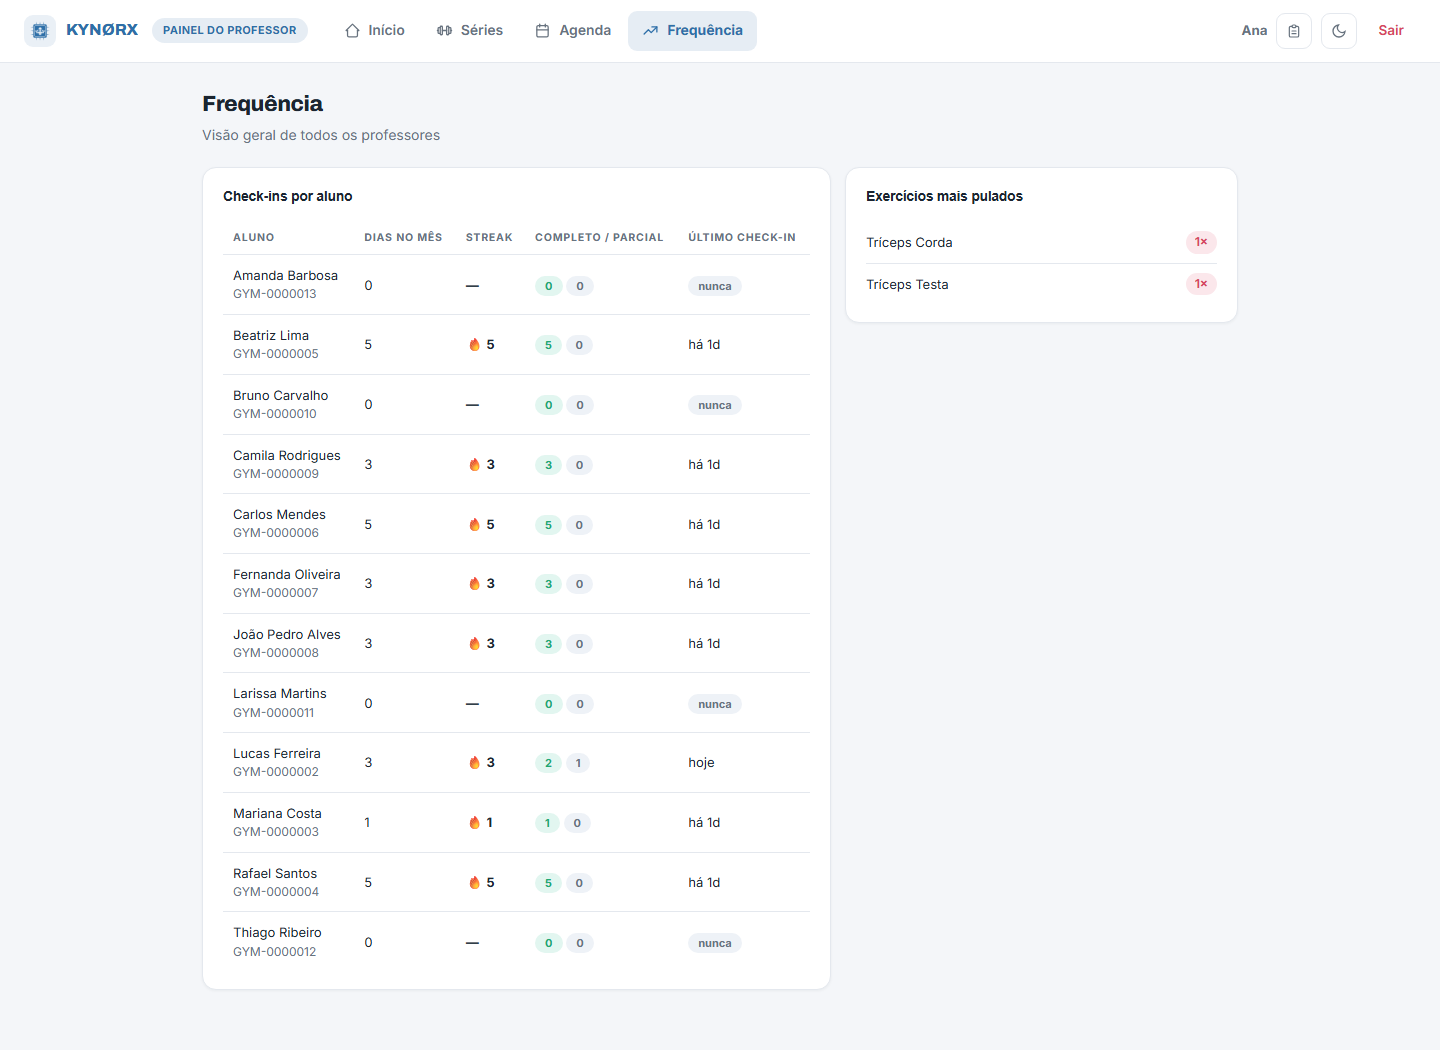This screenshot has height=1050, width=1440.
Task: Toggle dark mode with the moon icon
Action: (x=1339, y=31)
